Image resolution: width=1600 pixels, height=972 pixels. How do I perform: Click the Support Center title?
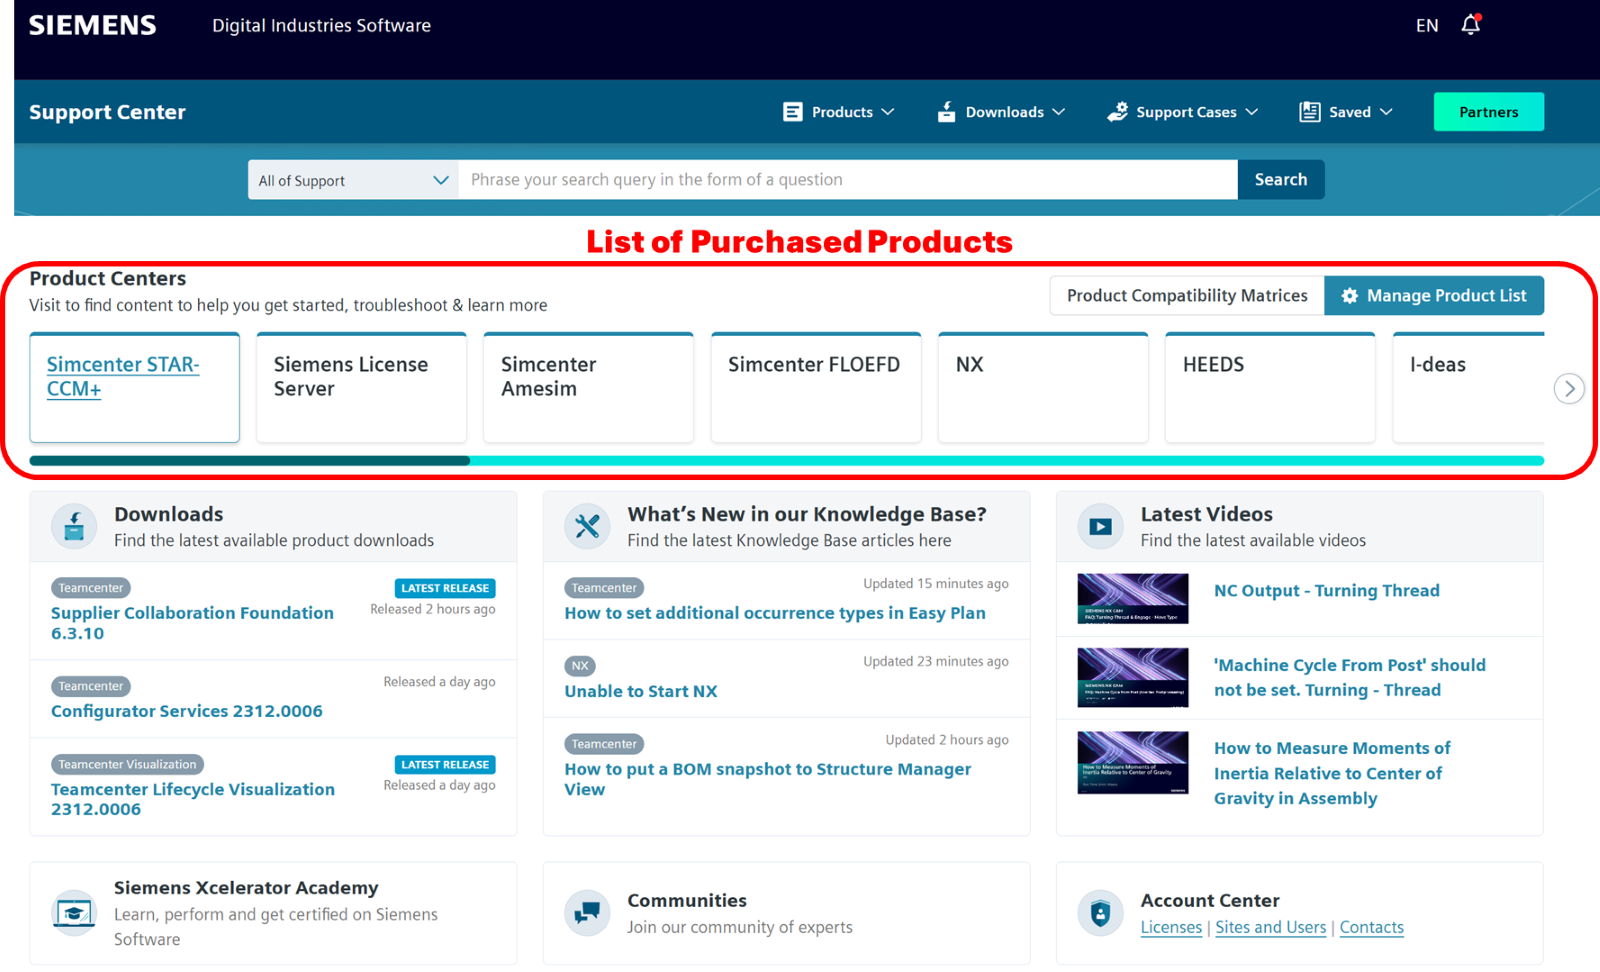107,112
